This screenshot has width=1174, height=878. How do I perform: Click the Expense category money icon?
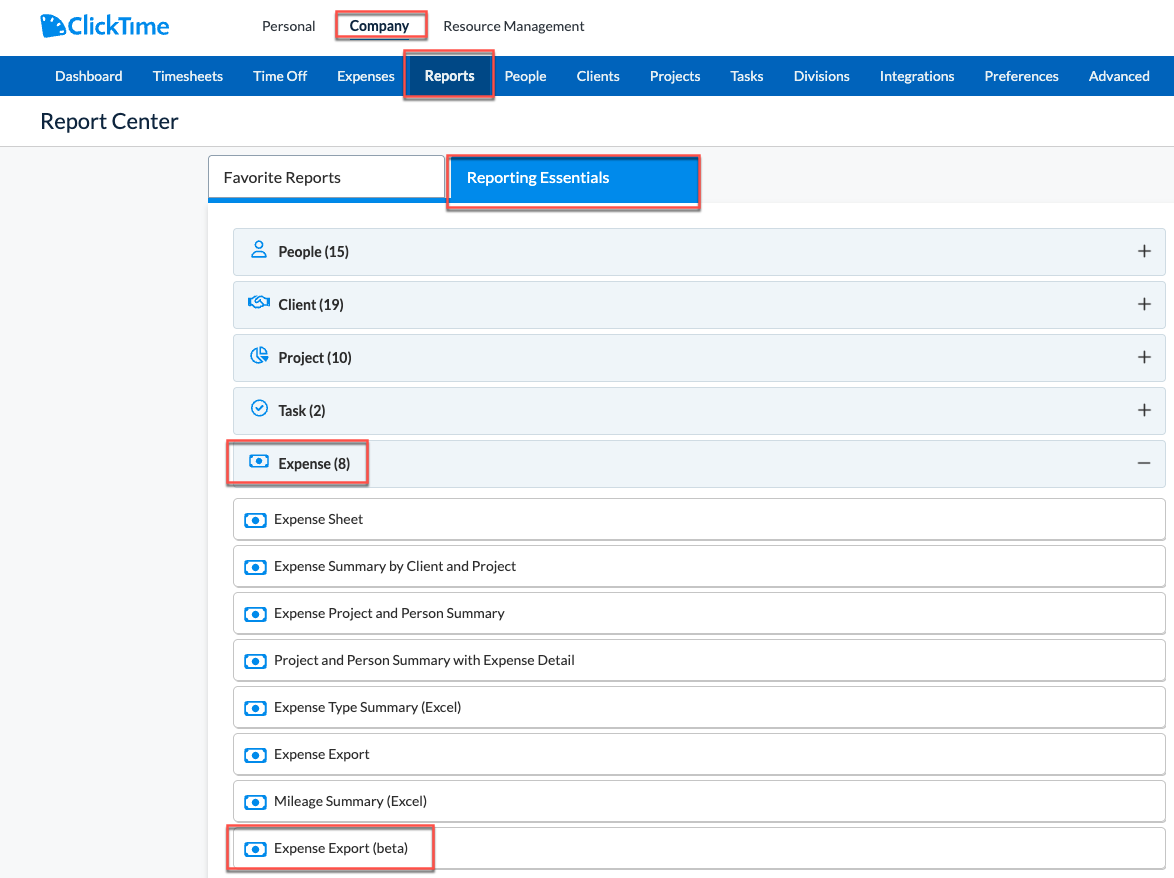[x=258, y=461]
